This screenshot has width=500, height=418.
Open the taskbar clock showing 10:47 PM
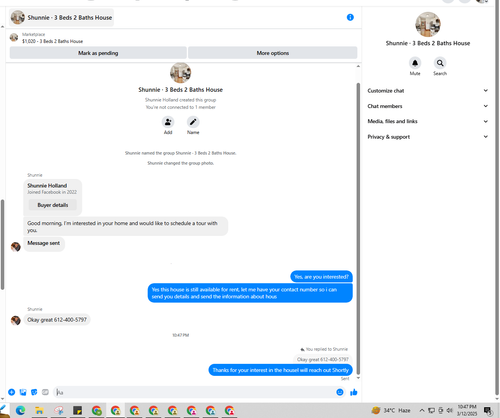pos(467,410)
